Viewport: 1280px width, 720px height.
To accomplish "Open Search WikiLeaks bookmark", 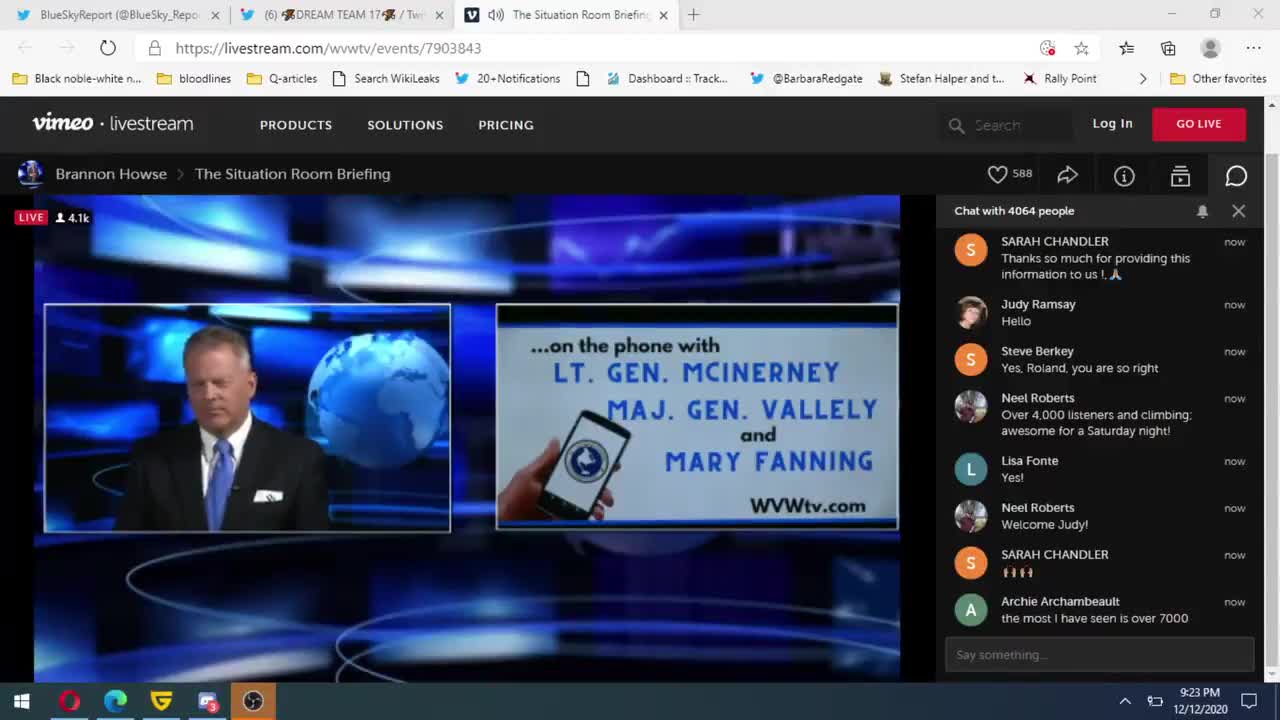I will [385, 79].
